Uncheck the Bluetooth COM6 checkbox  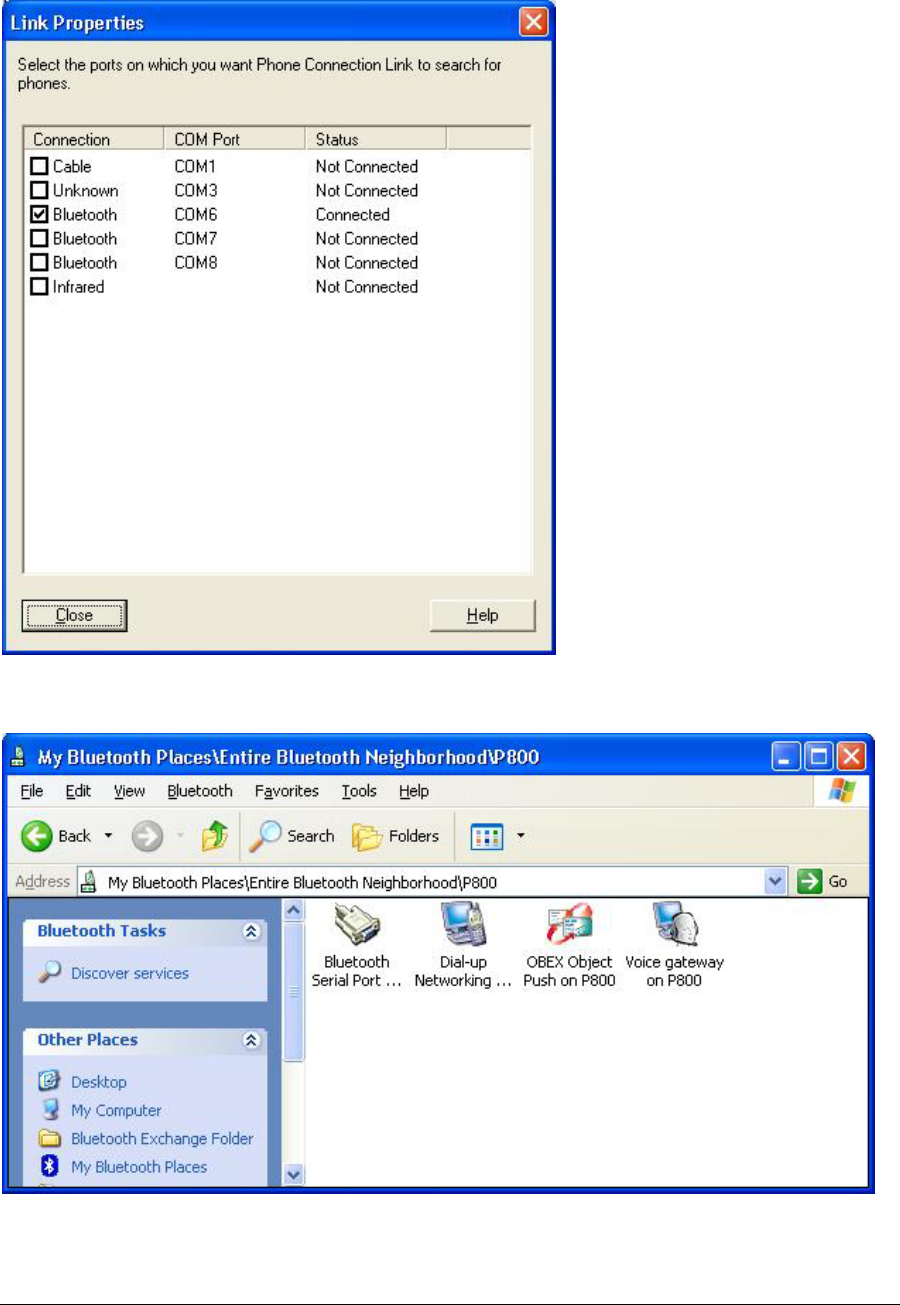pos(38,215)
